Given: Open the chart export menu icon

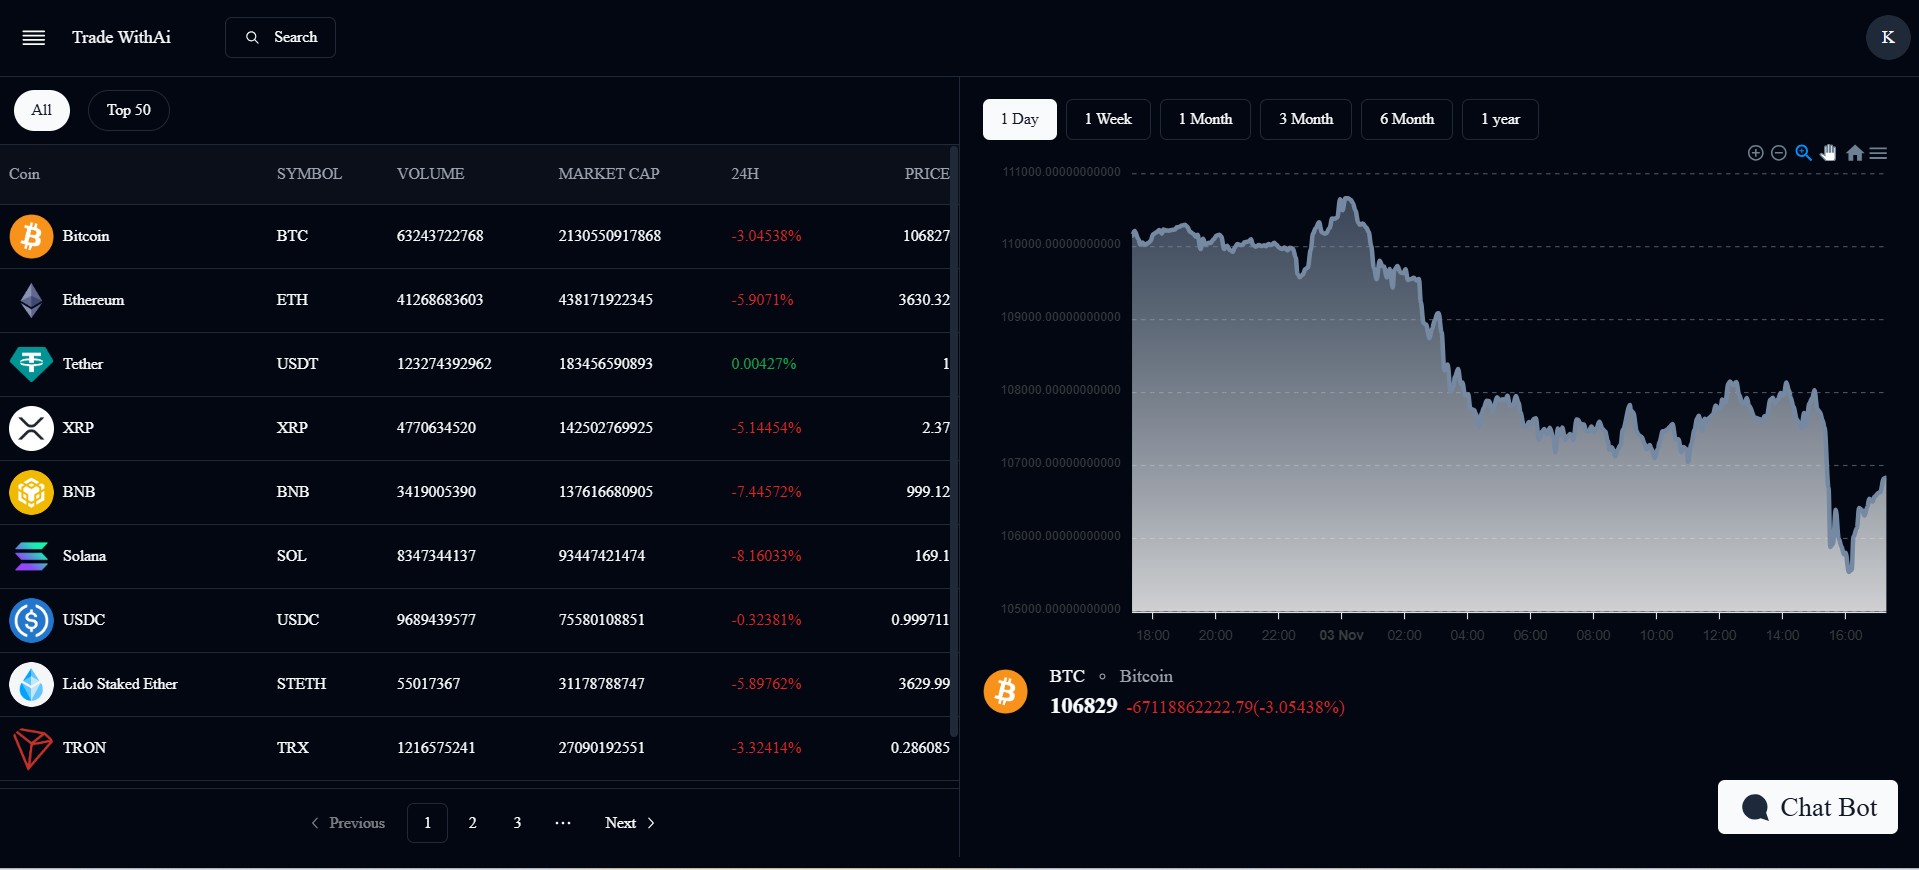Looking at the screenshot, I should pos(1878,153).
